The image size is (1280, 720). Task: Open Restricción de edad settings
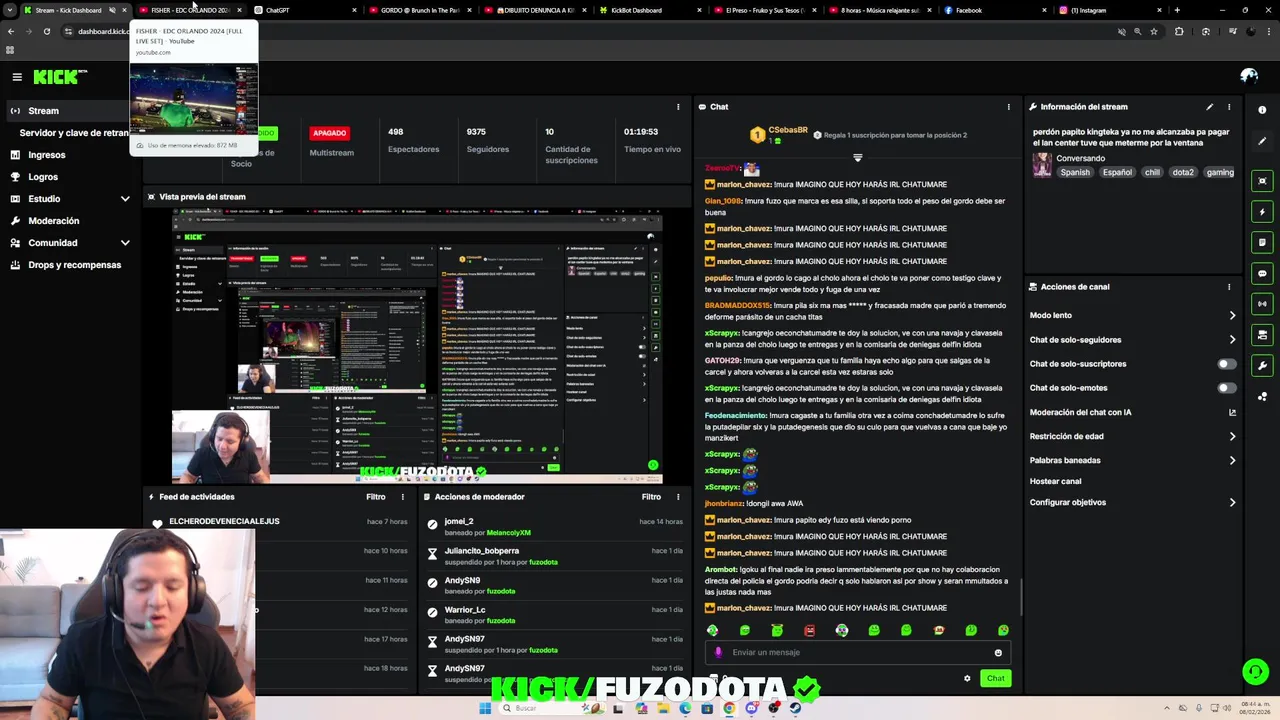(x=1133, y=436)
